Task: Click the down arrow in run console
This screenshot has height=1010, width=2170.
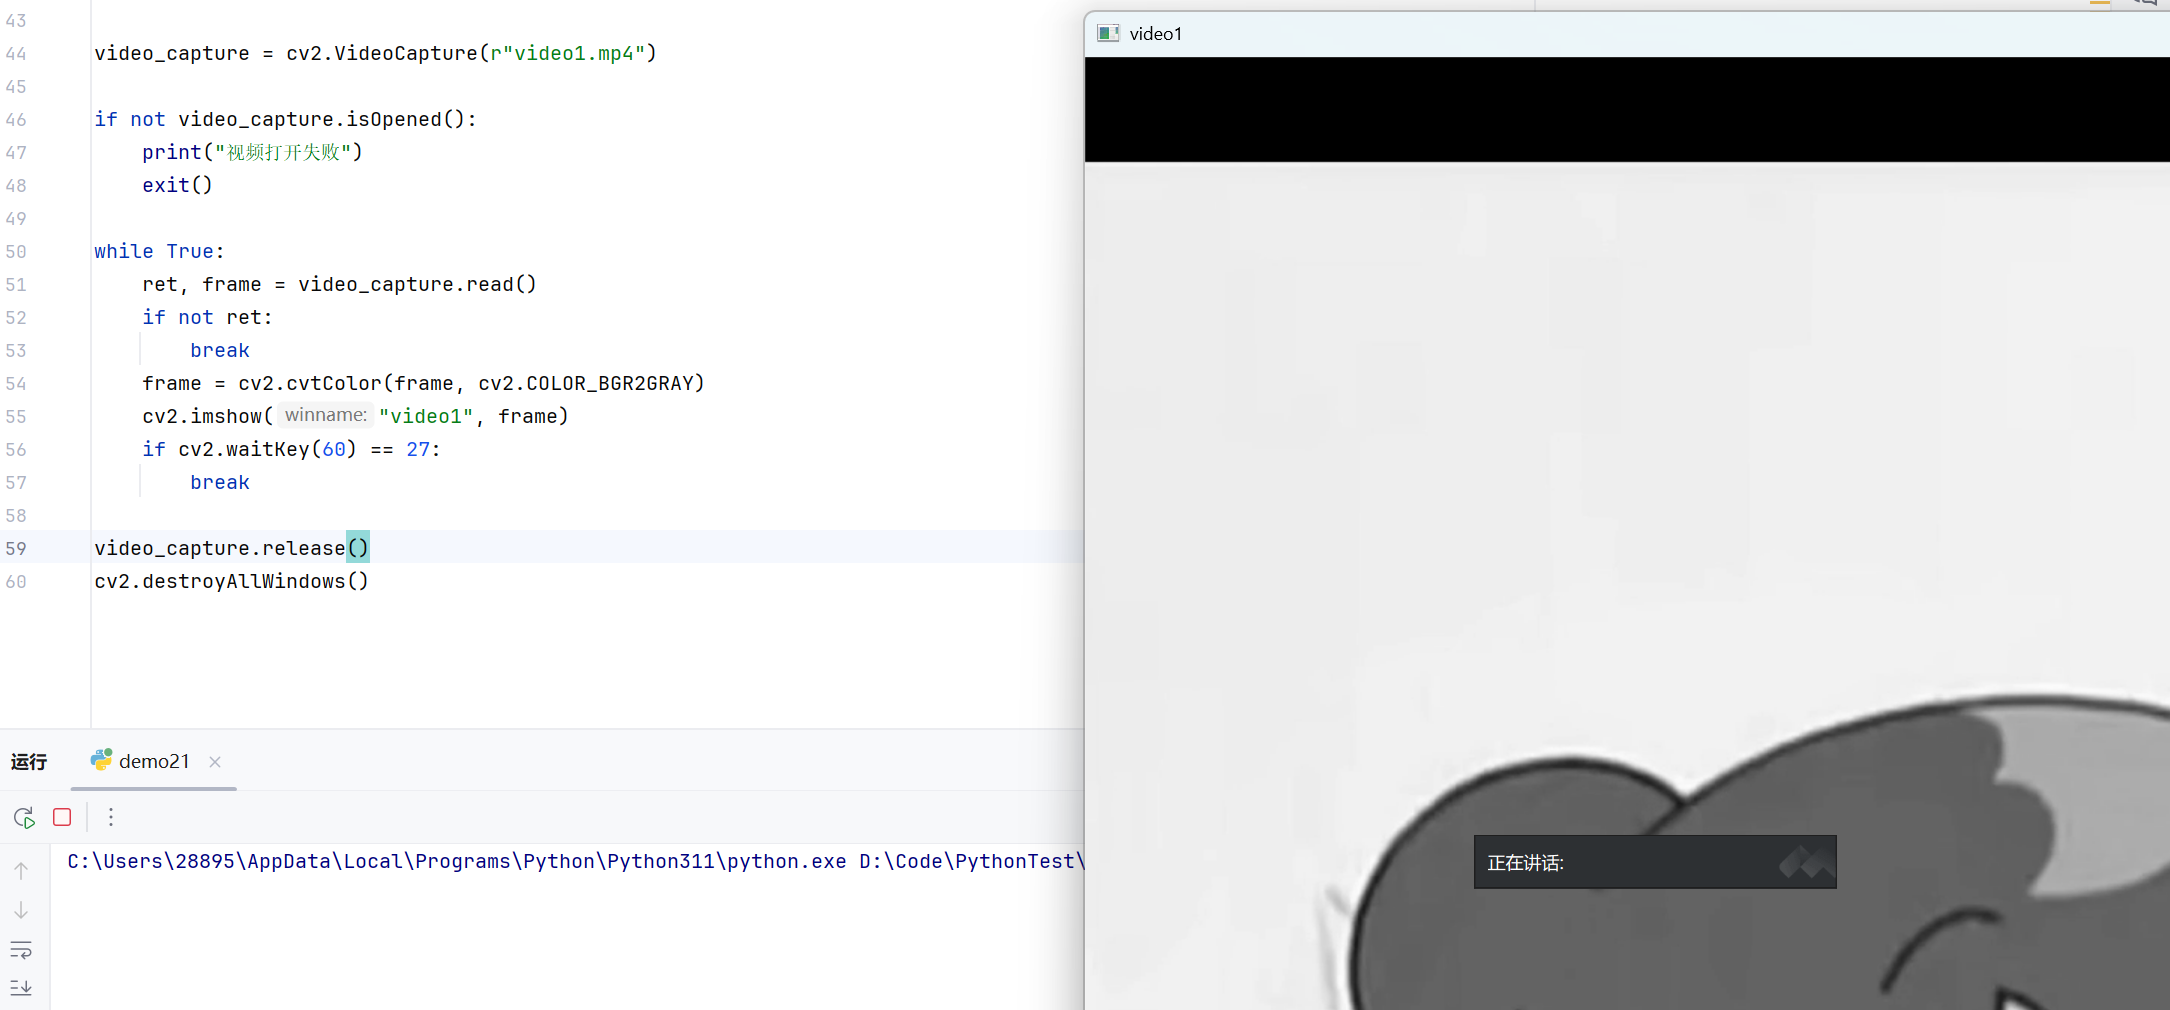Action: (x=21, y=910)
